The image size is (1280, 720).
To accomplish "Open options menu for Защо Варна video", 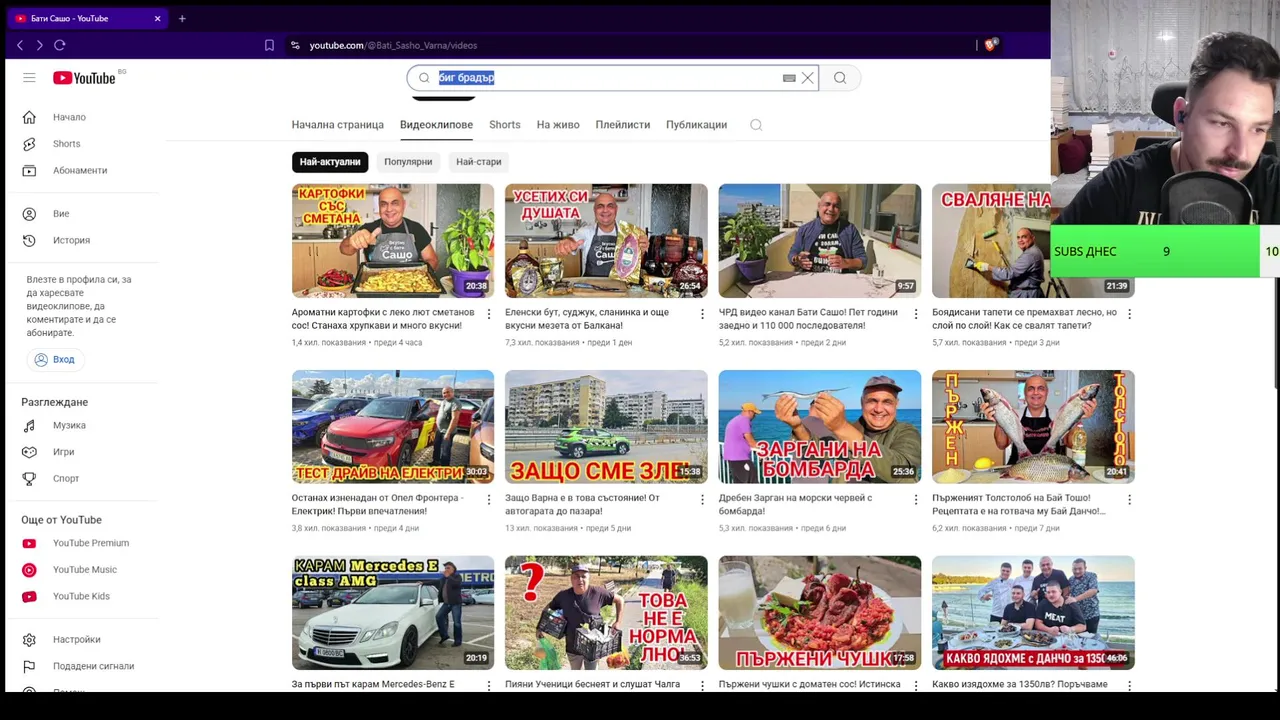I will pyautogui.click(x=702, y=499).
